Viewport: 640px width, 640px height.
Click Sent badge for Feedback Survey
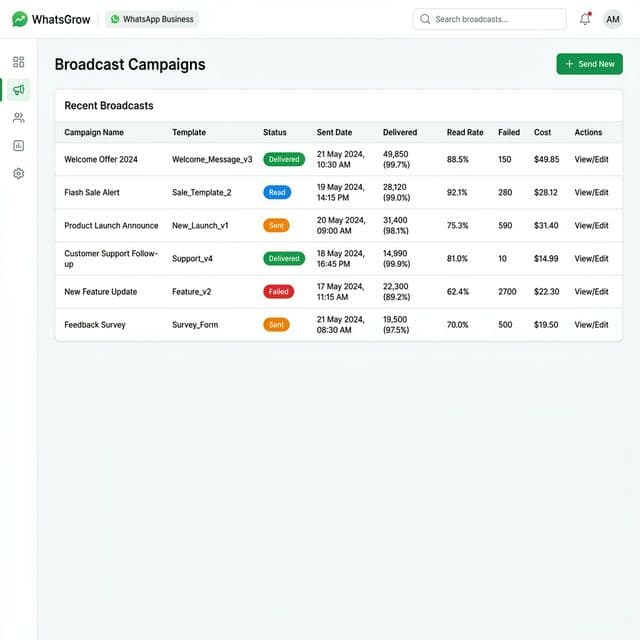(276, 325)
